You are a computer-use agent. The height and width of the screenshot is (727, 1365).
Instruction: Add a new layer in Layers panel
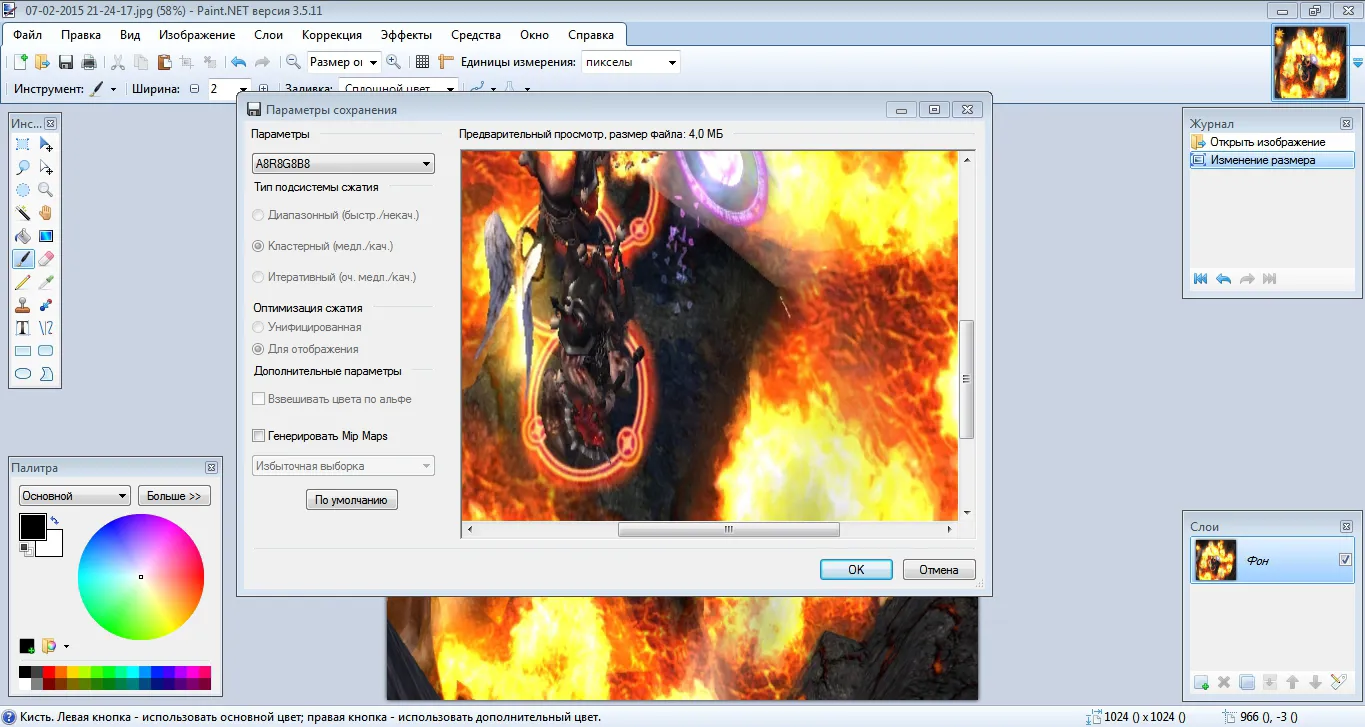pyautogui.click(x=1201, y=682)
